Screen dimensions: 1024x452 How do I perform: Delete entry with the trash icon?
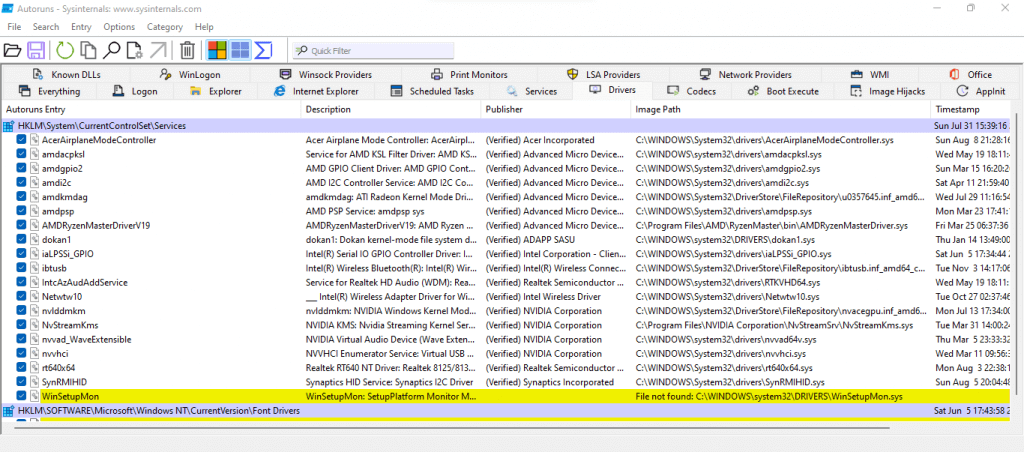click(187, 50)
